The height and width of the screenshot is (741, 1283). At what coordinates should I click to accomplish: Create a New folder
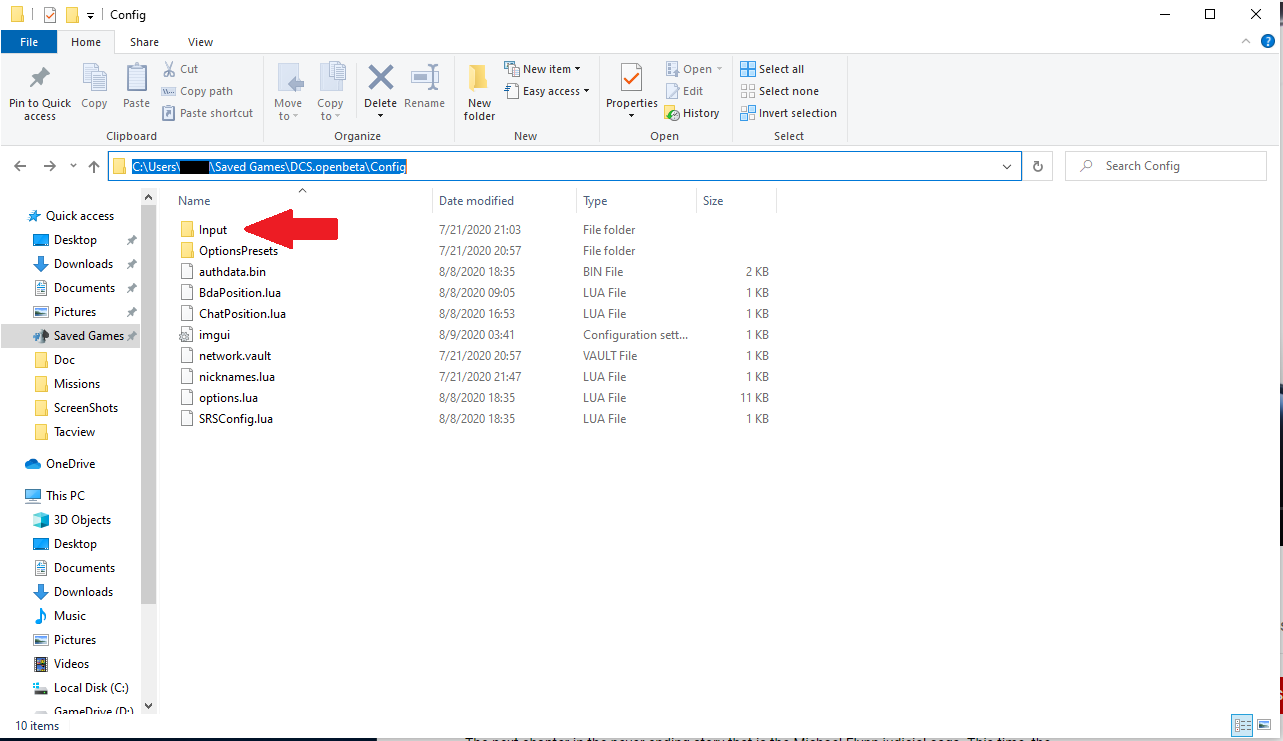tap(479, 93)
